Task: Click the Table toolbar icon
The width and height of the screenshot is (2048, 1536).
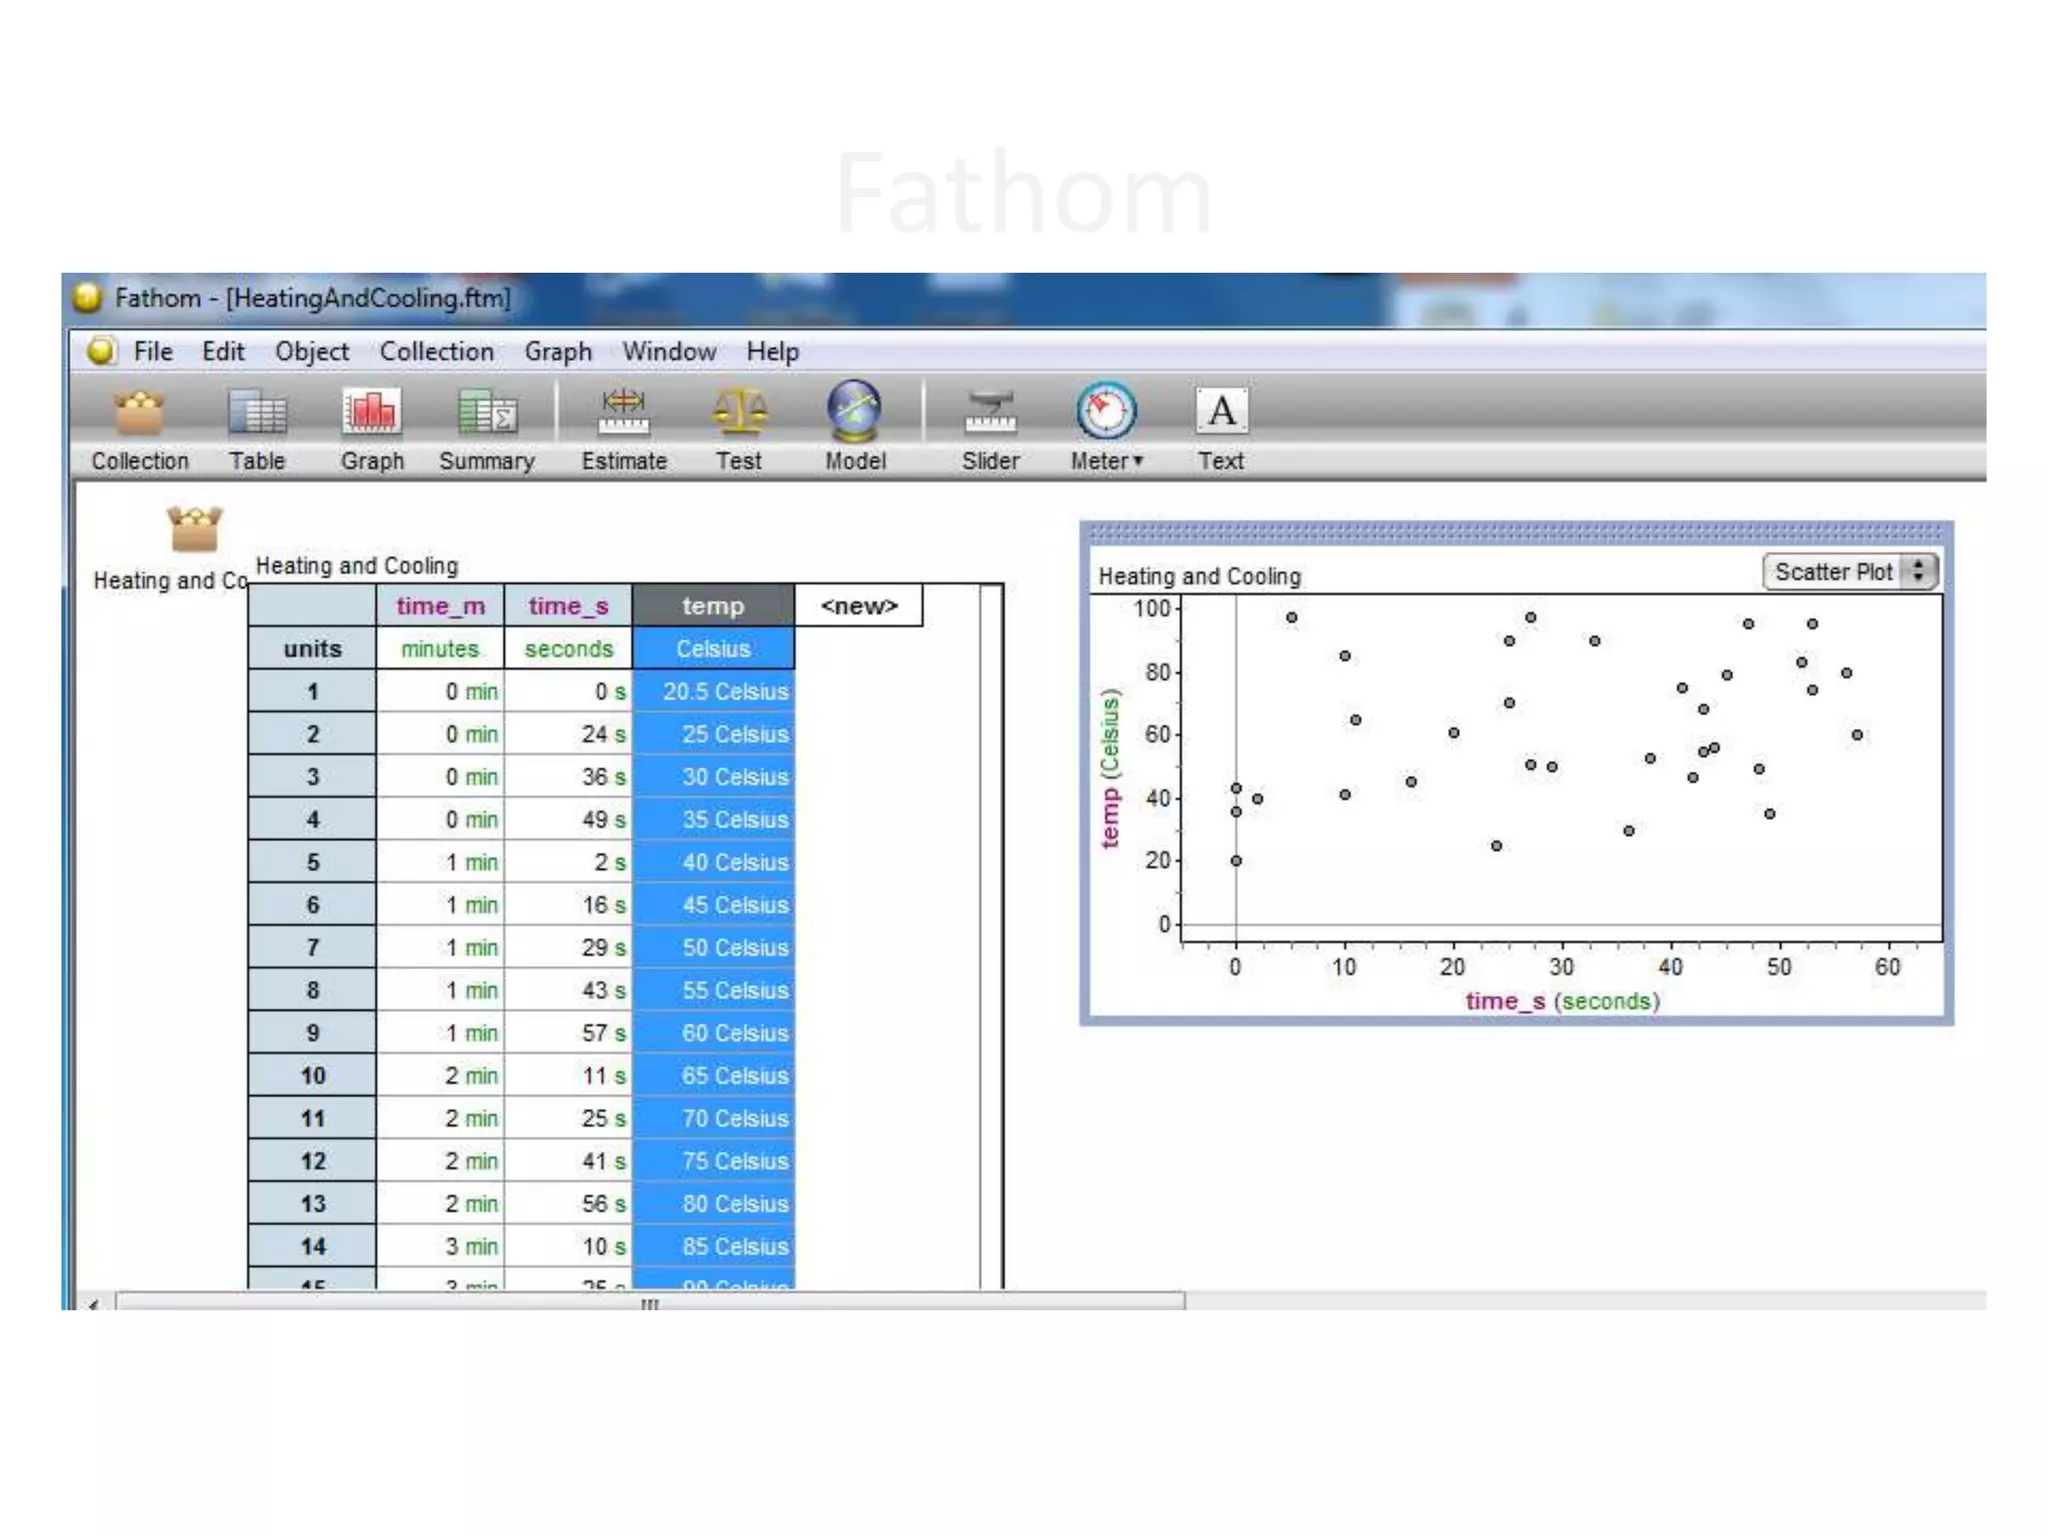Action: [x=257, y=413]
